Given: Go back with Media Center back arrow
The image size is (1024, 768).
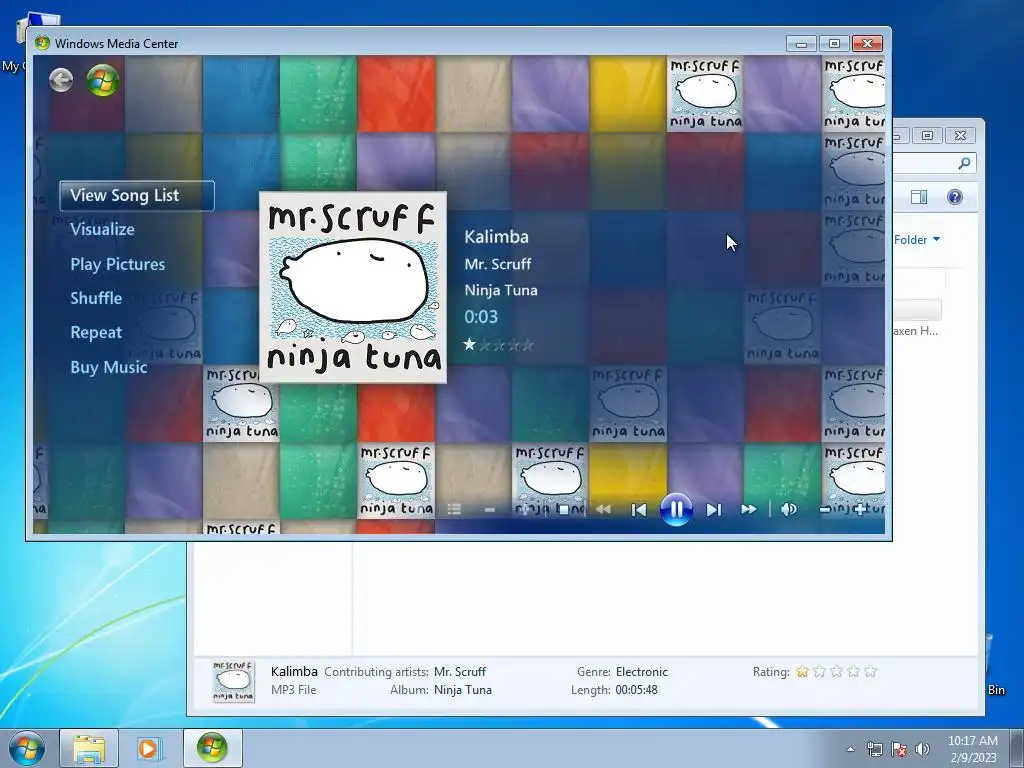Looking at the screenshot, I should click(61, 80).
